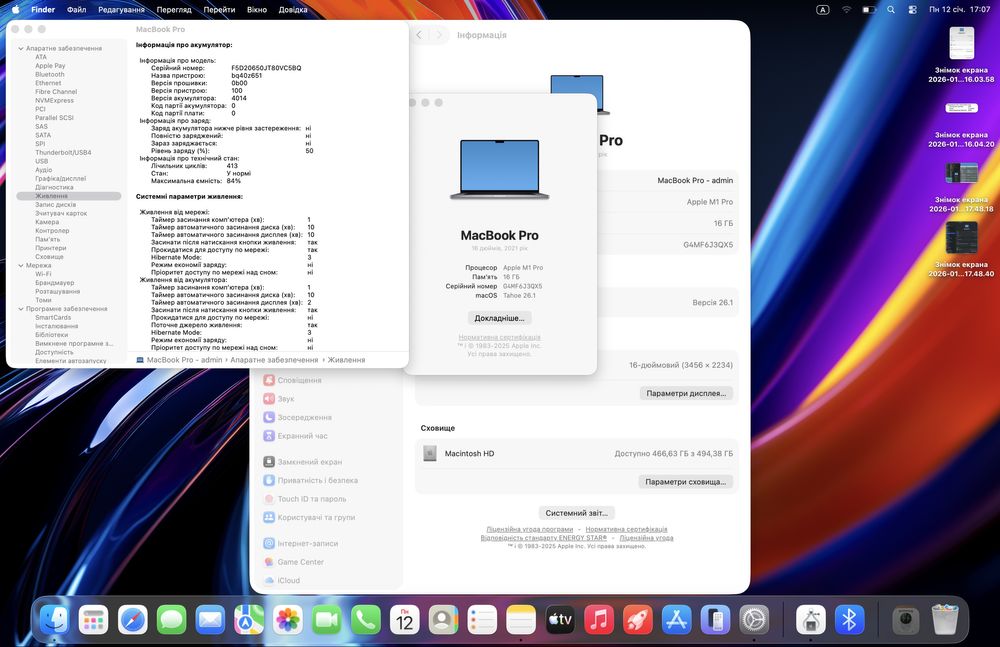Click the Параметри сховища… button
Image resolution: width=1000 pixels, height=647 pixels.
686,482
